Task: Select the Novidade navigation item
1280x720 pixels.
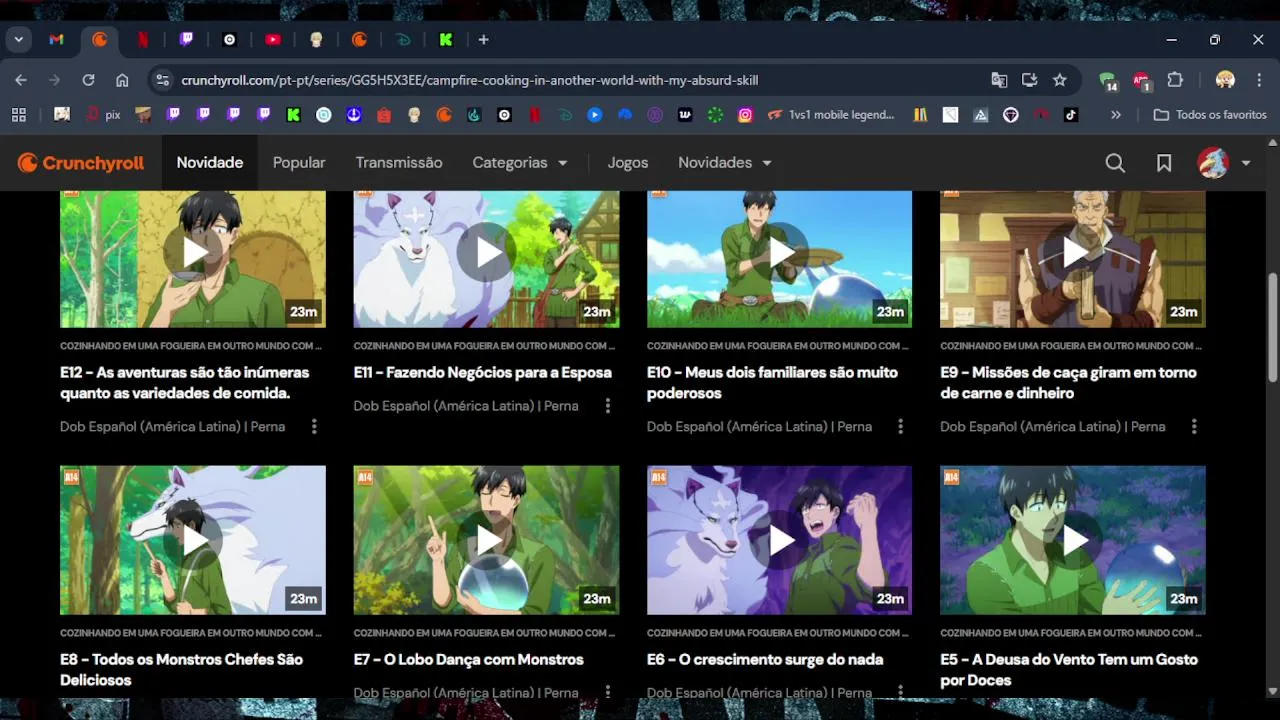Action: pos(210,163)
